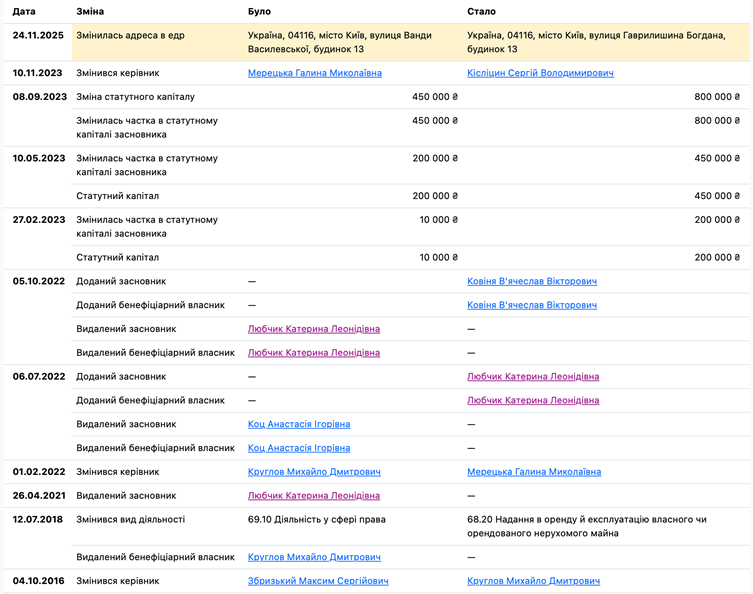753x594 pixels.
Task: Click the Дата column header
Action: [24, 11]
